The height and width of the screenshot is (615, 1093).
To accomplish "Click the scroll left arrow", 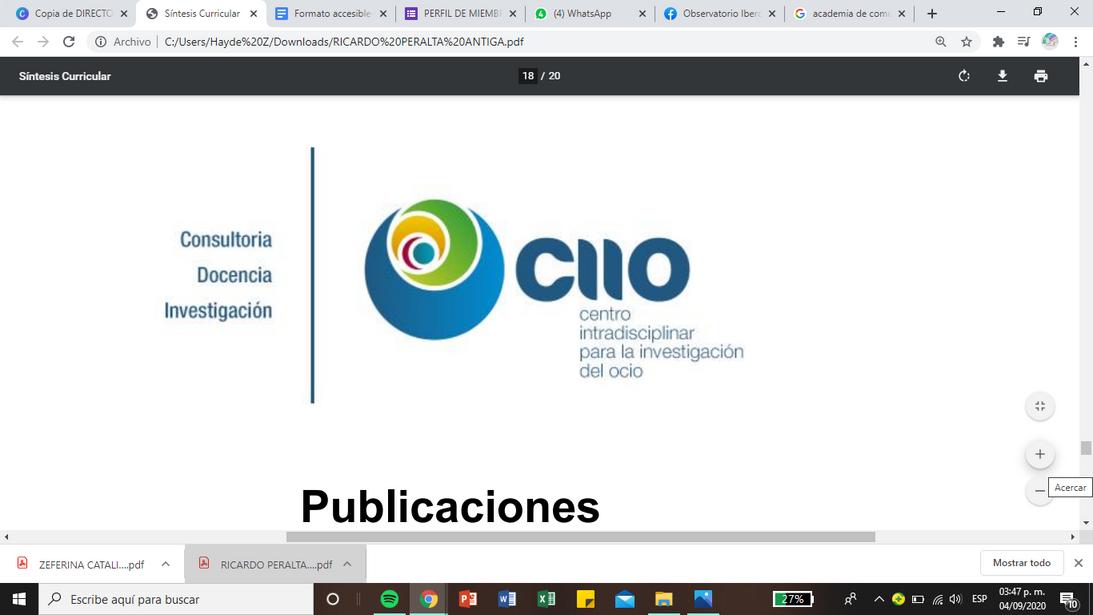I will click(x=6, y=537).
